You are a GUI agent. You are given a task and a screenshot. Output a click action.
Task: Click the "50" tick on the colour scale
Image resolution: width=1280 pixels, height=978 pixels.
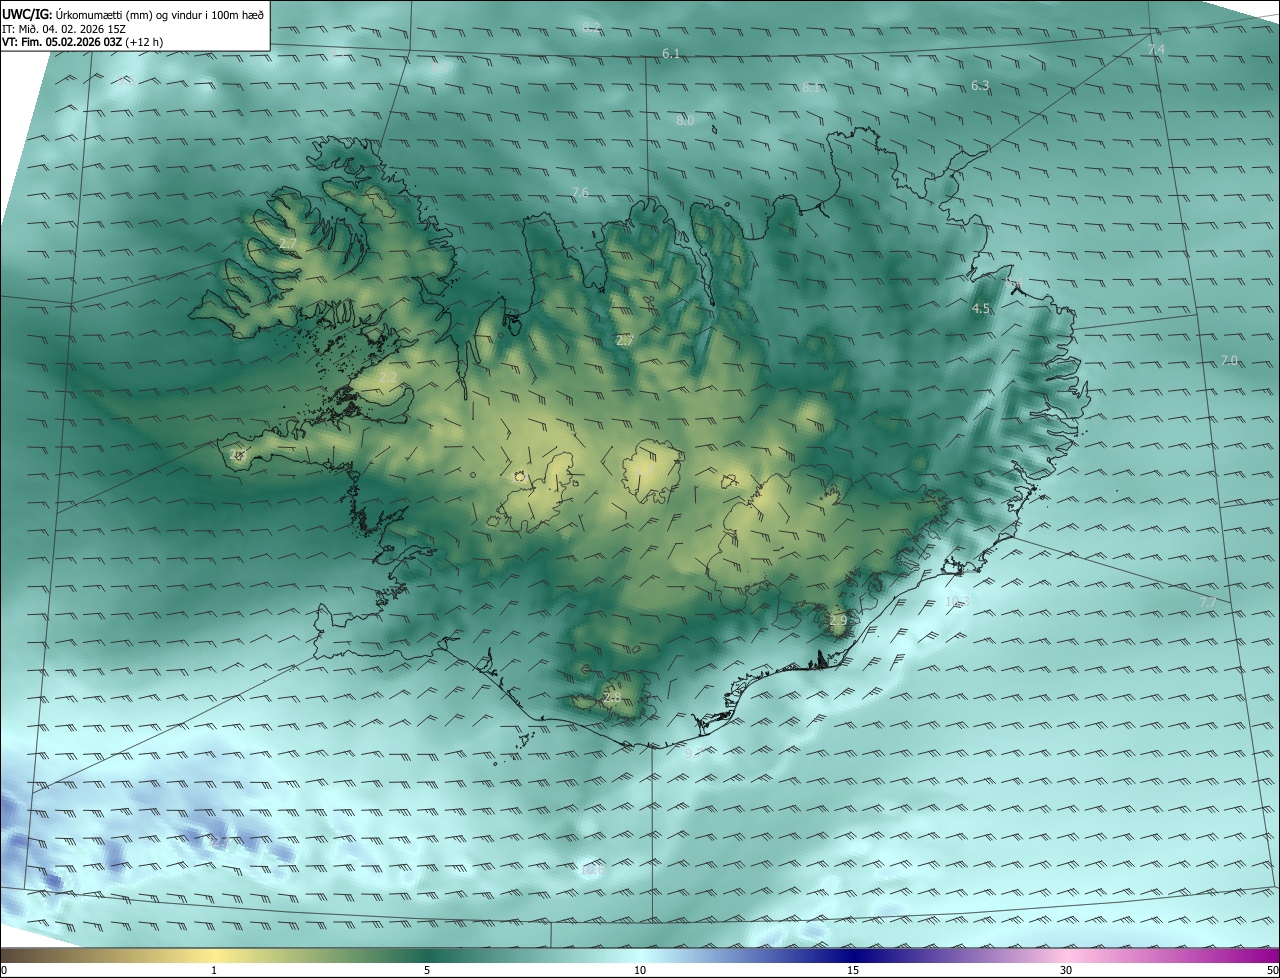[1272, 971]
